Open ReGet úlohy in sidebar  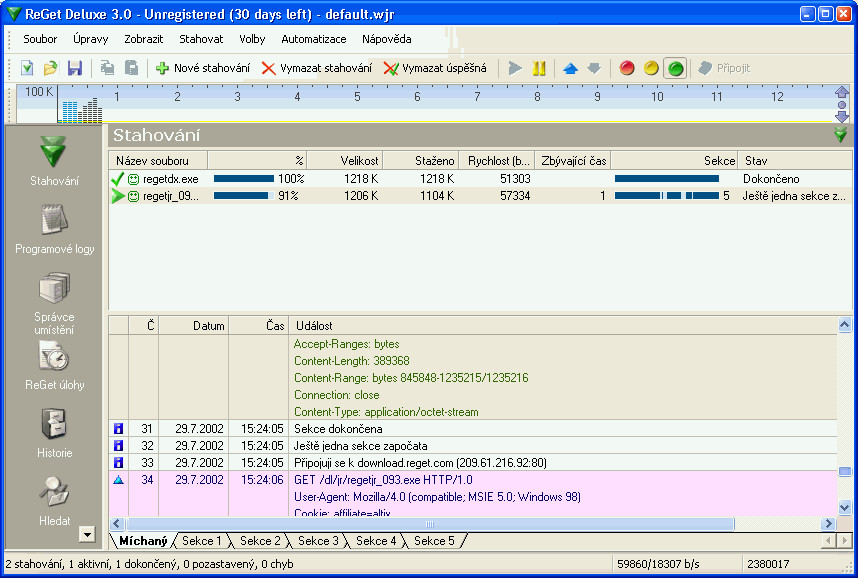coord(54,366)
